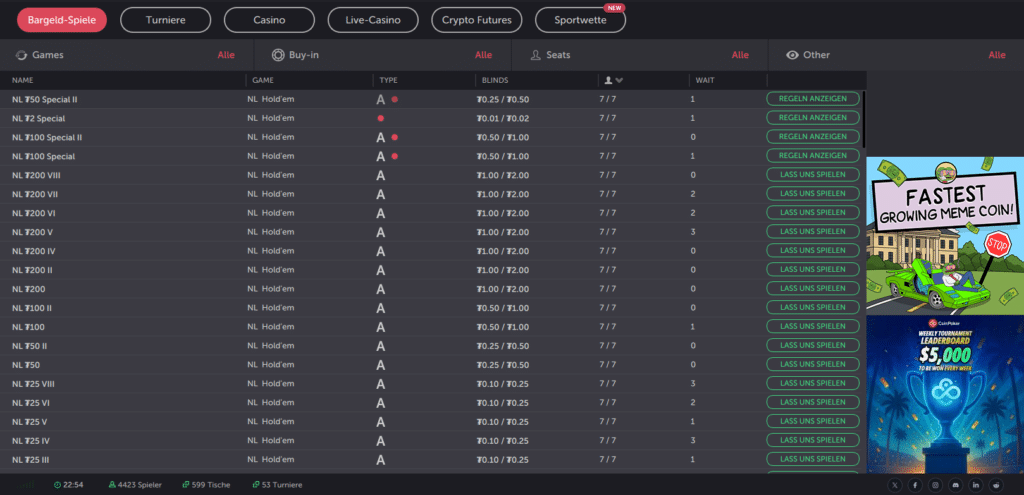This screenshot has width=1024, height=495.
Task: Click Regeln Anzeigen for NL ₮50 Special II
Action: click(x=813, y=99)
